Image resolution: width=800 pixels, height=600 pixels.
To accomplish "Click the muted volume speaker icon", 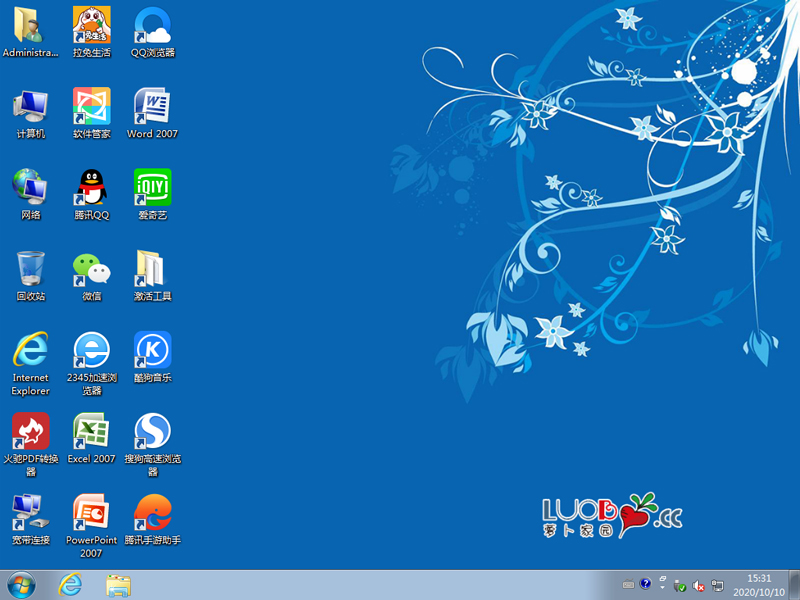I will pyautogui.click(x=698, y=586).
